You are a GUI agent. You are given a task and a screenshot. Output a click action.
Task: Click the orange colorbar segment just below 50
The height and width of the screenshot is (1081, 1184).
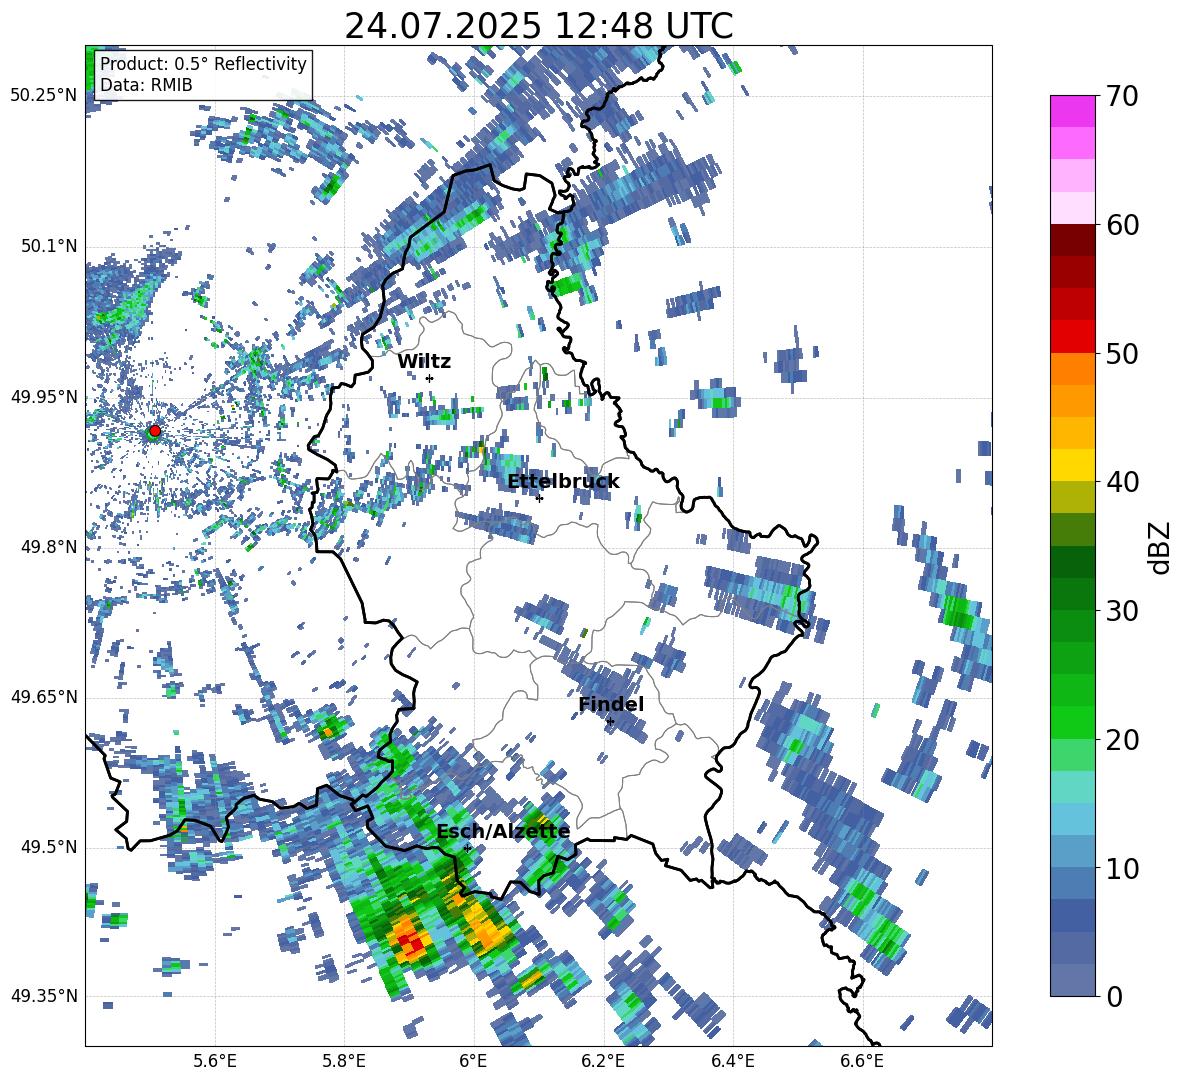pos(1072,368)
